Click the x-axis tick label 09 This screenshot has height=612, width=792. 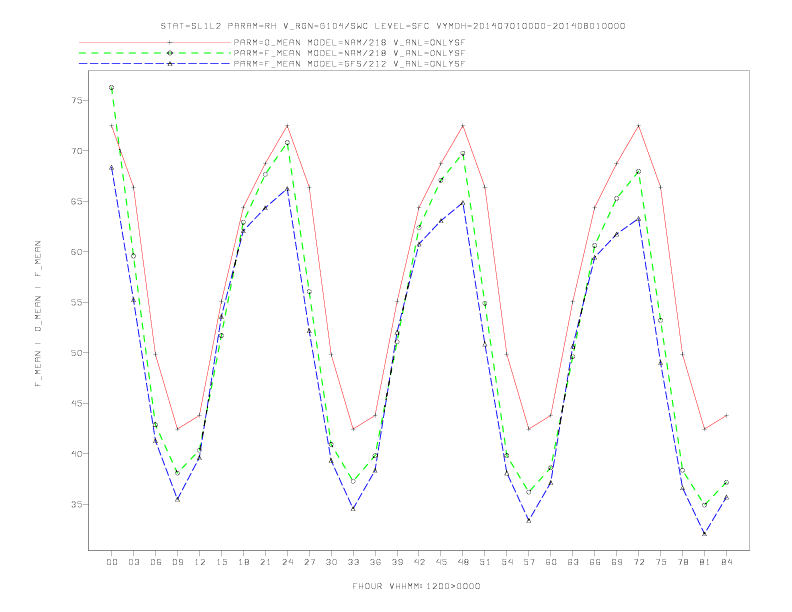[177, 562]
